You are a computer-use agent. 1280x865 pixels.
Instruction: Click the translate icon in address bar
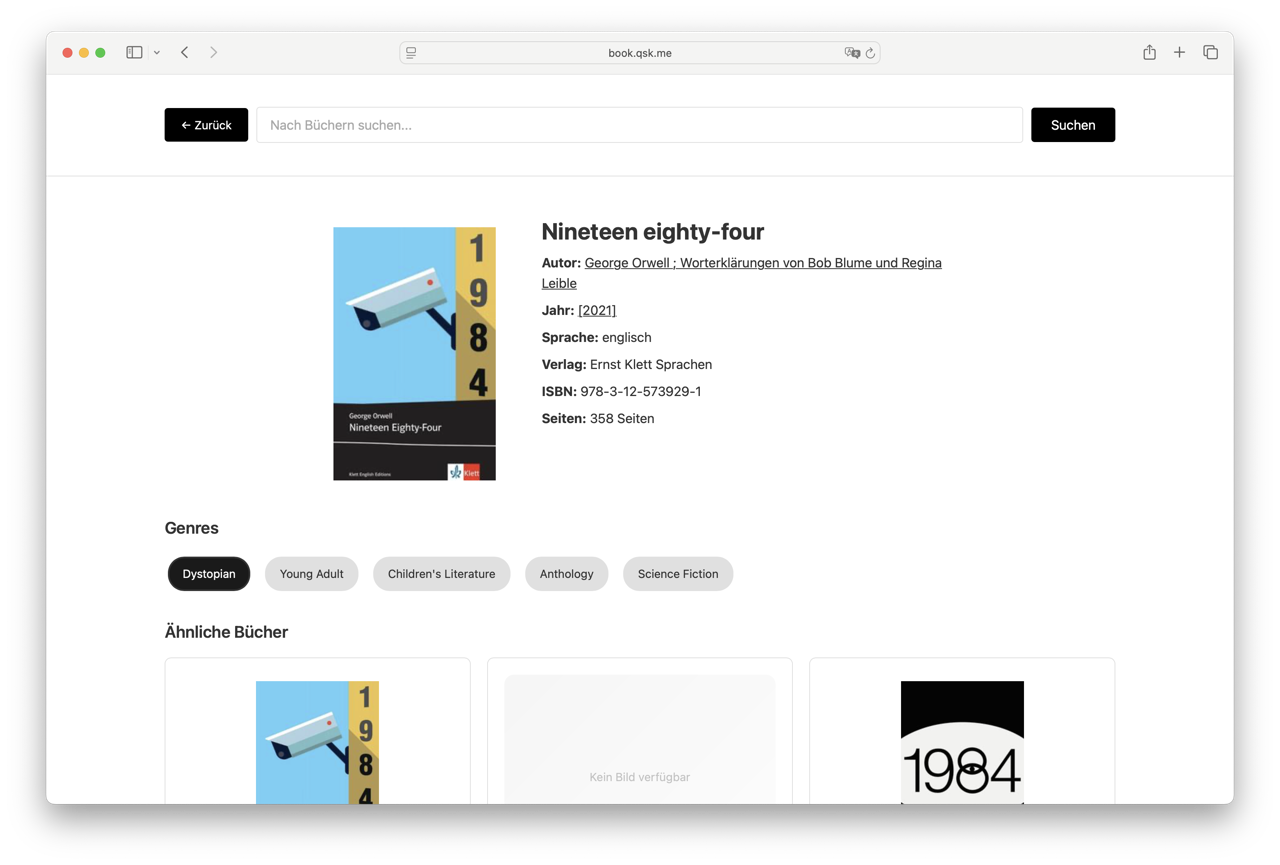pyautogui.click(x=851, y=53)
